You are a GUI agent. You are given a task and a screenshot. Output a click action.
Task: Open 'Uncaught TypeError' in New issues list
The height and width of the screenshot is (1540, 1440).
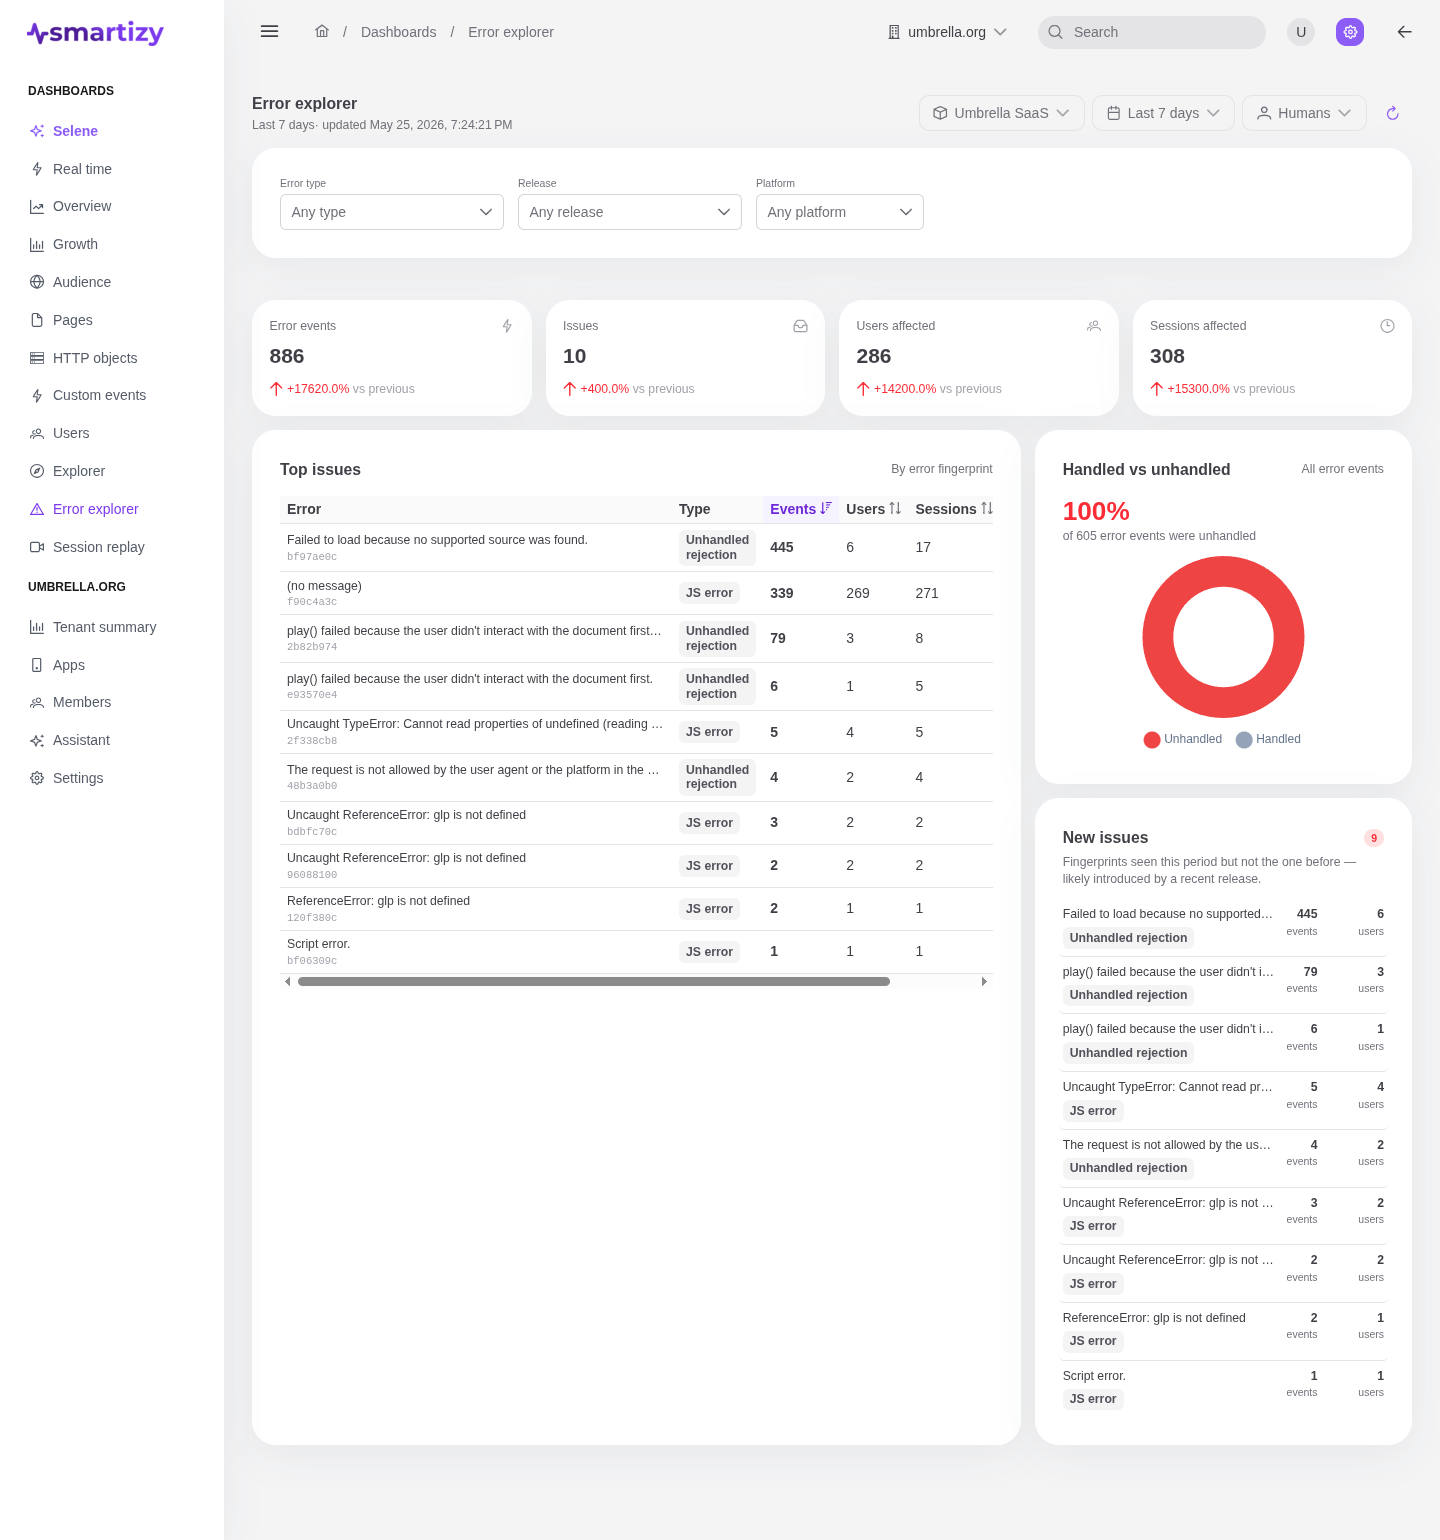1223,1099
